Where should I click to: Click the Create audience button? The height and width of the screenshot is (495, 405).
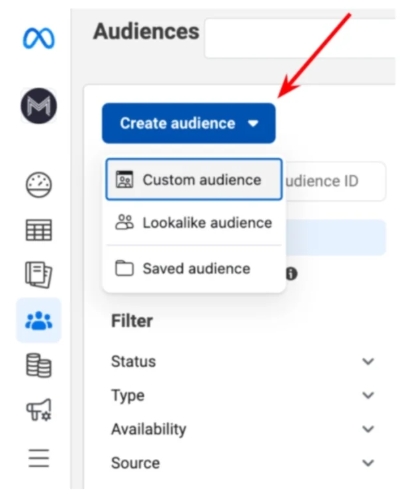189,123
